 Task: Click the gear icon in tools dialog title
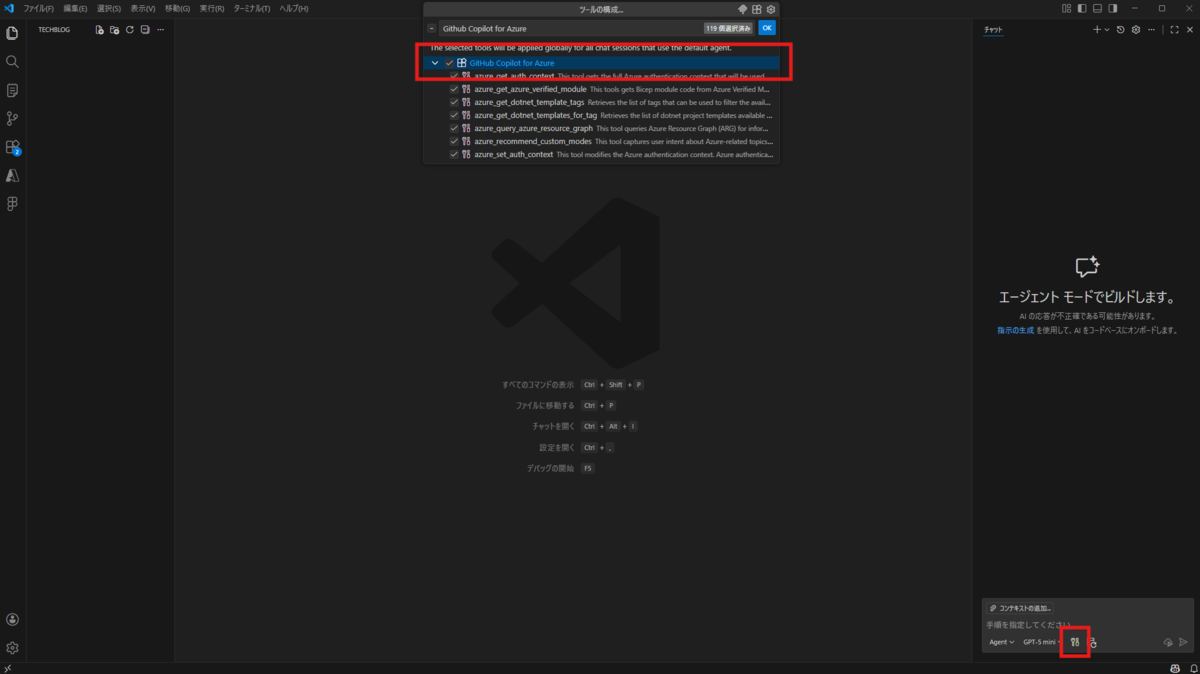coord(771,9)
